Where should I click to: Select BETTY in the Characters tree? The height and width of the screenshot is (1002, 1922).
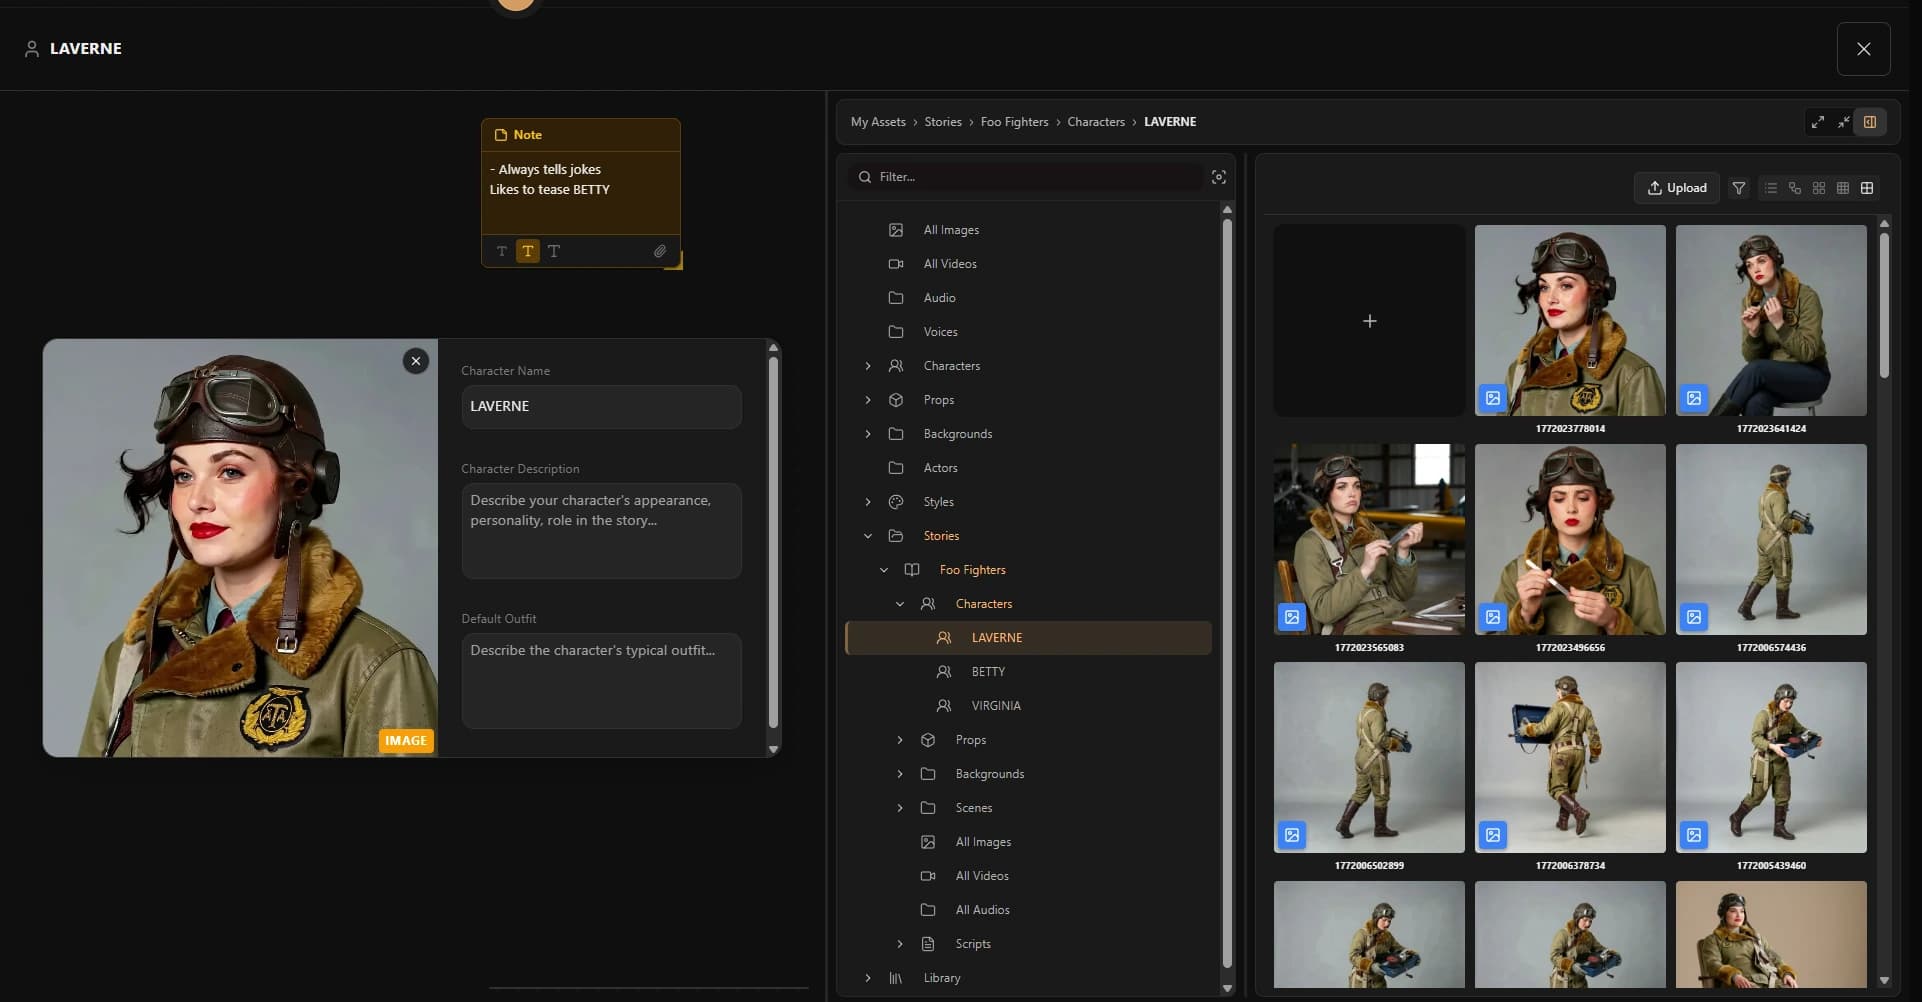point(988,672)
